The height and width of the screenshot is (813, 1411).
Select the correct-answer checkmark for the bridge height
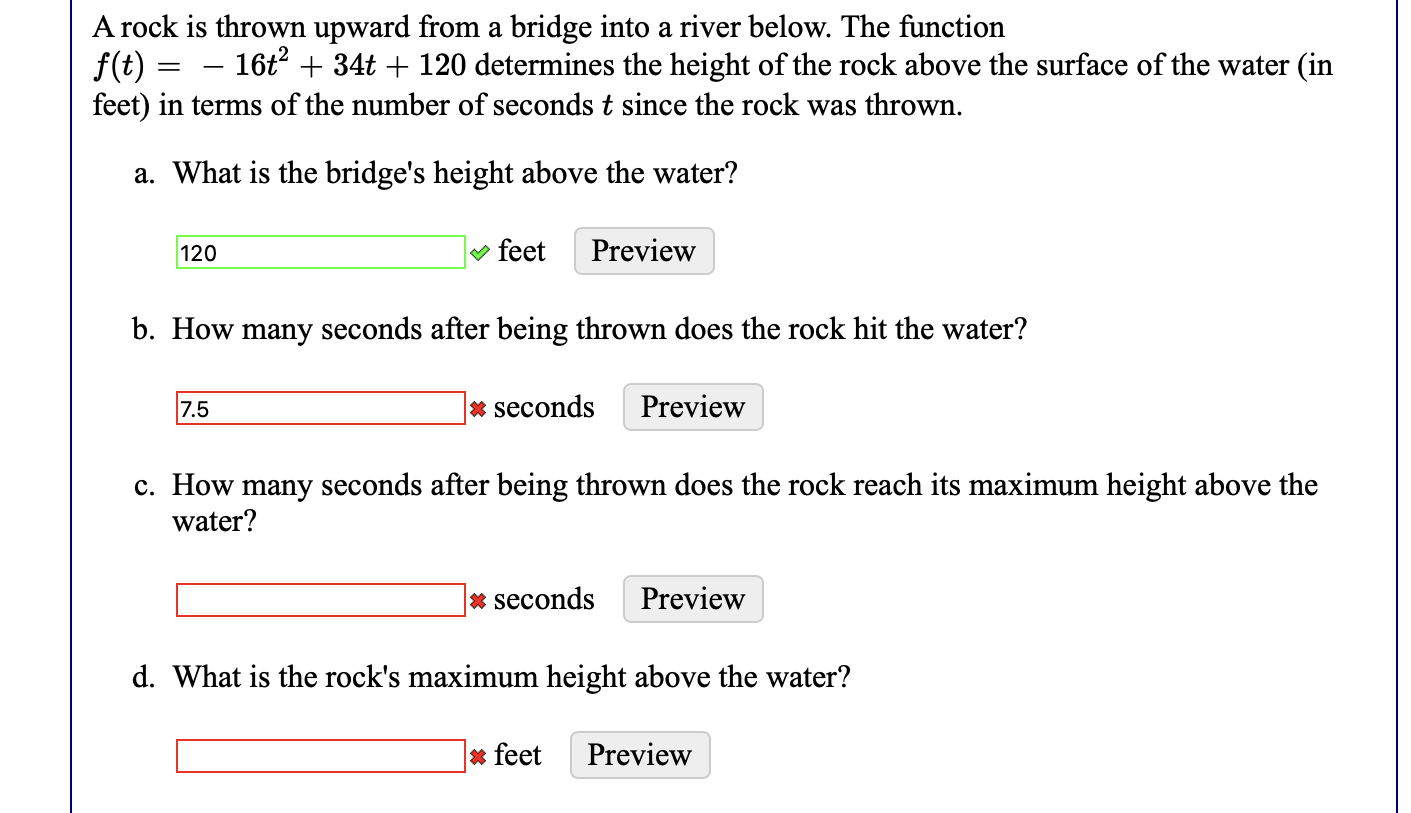point(479,252)
